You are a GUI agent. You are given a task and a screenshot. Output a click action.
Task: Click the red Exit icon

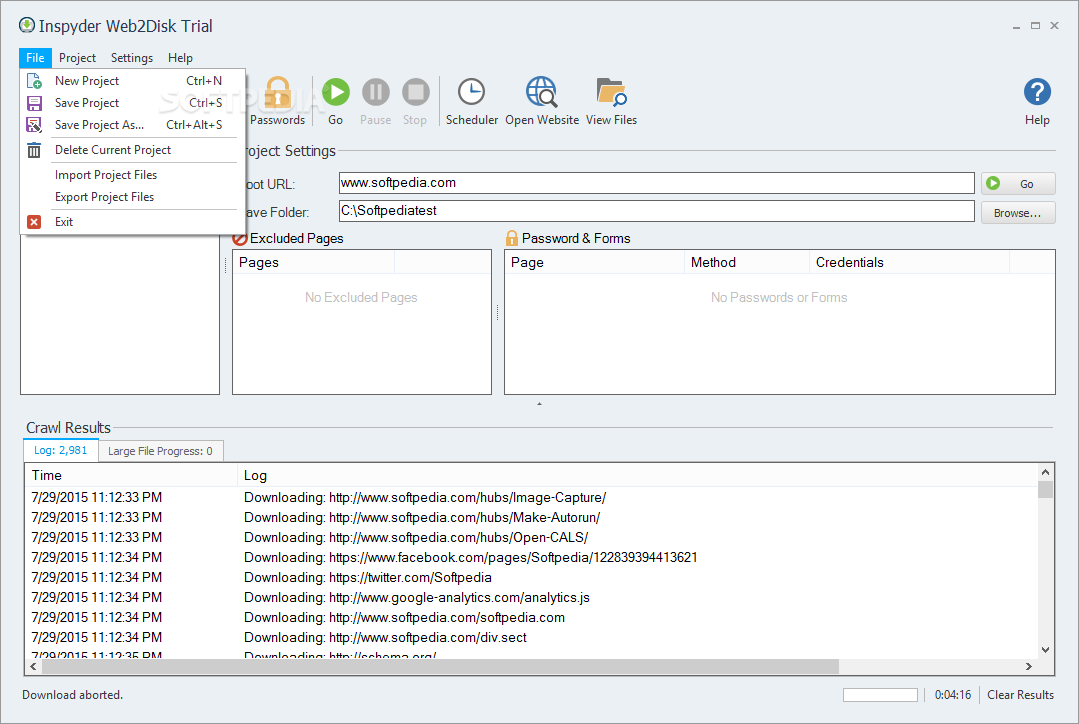pos(34,222)
